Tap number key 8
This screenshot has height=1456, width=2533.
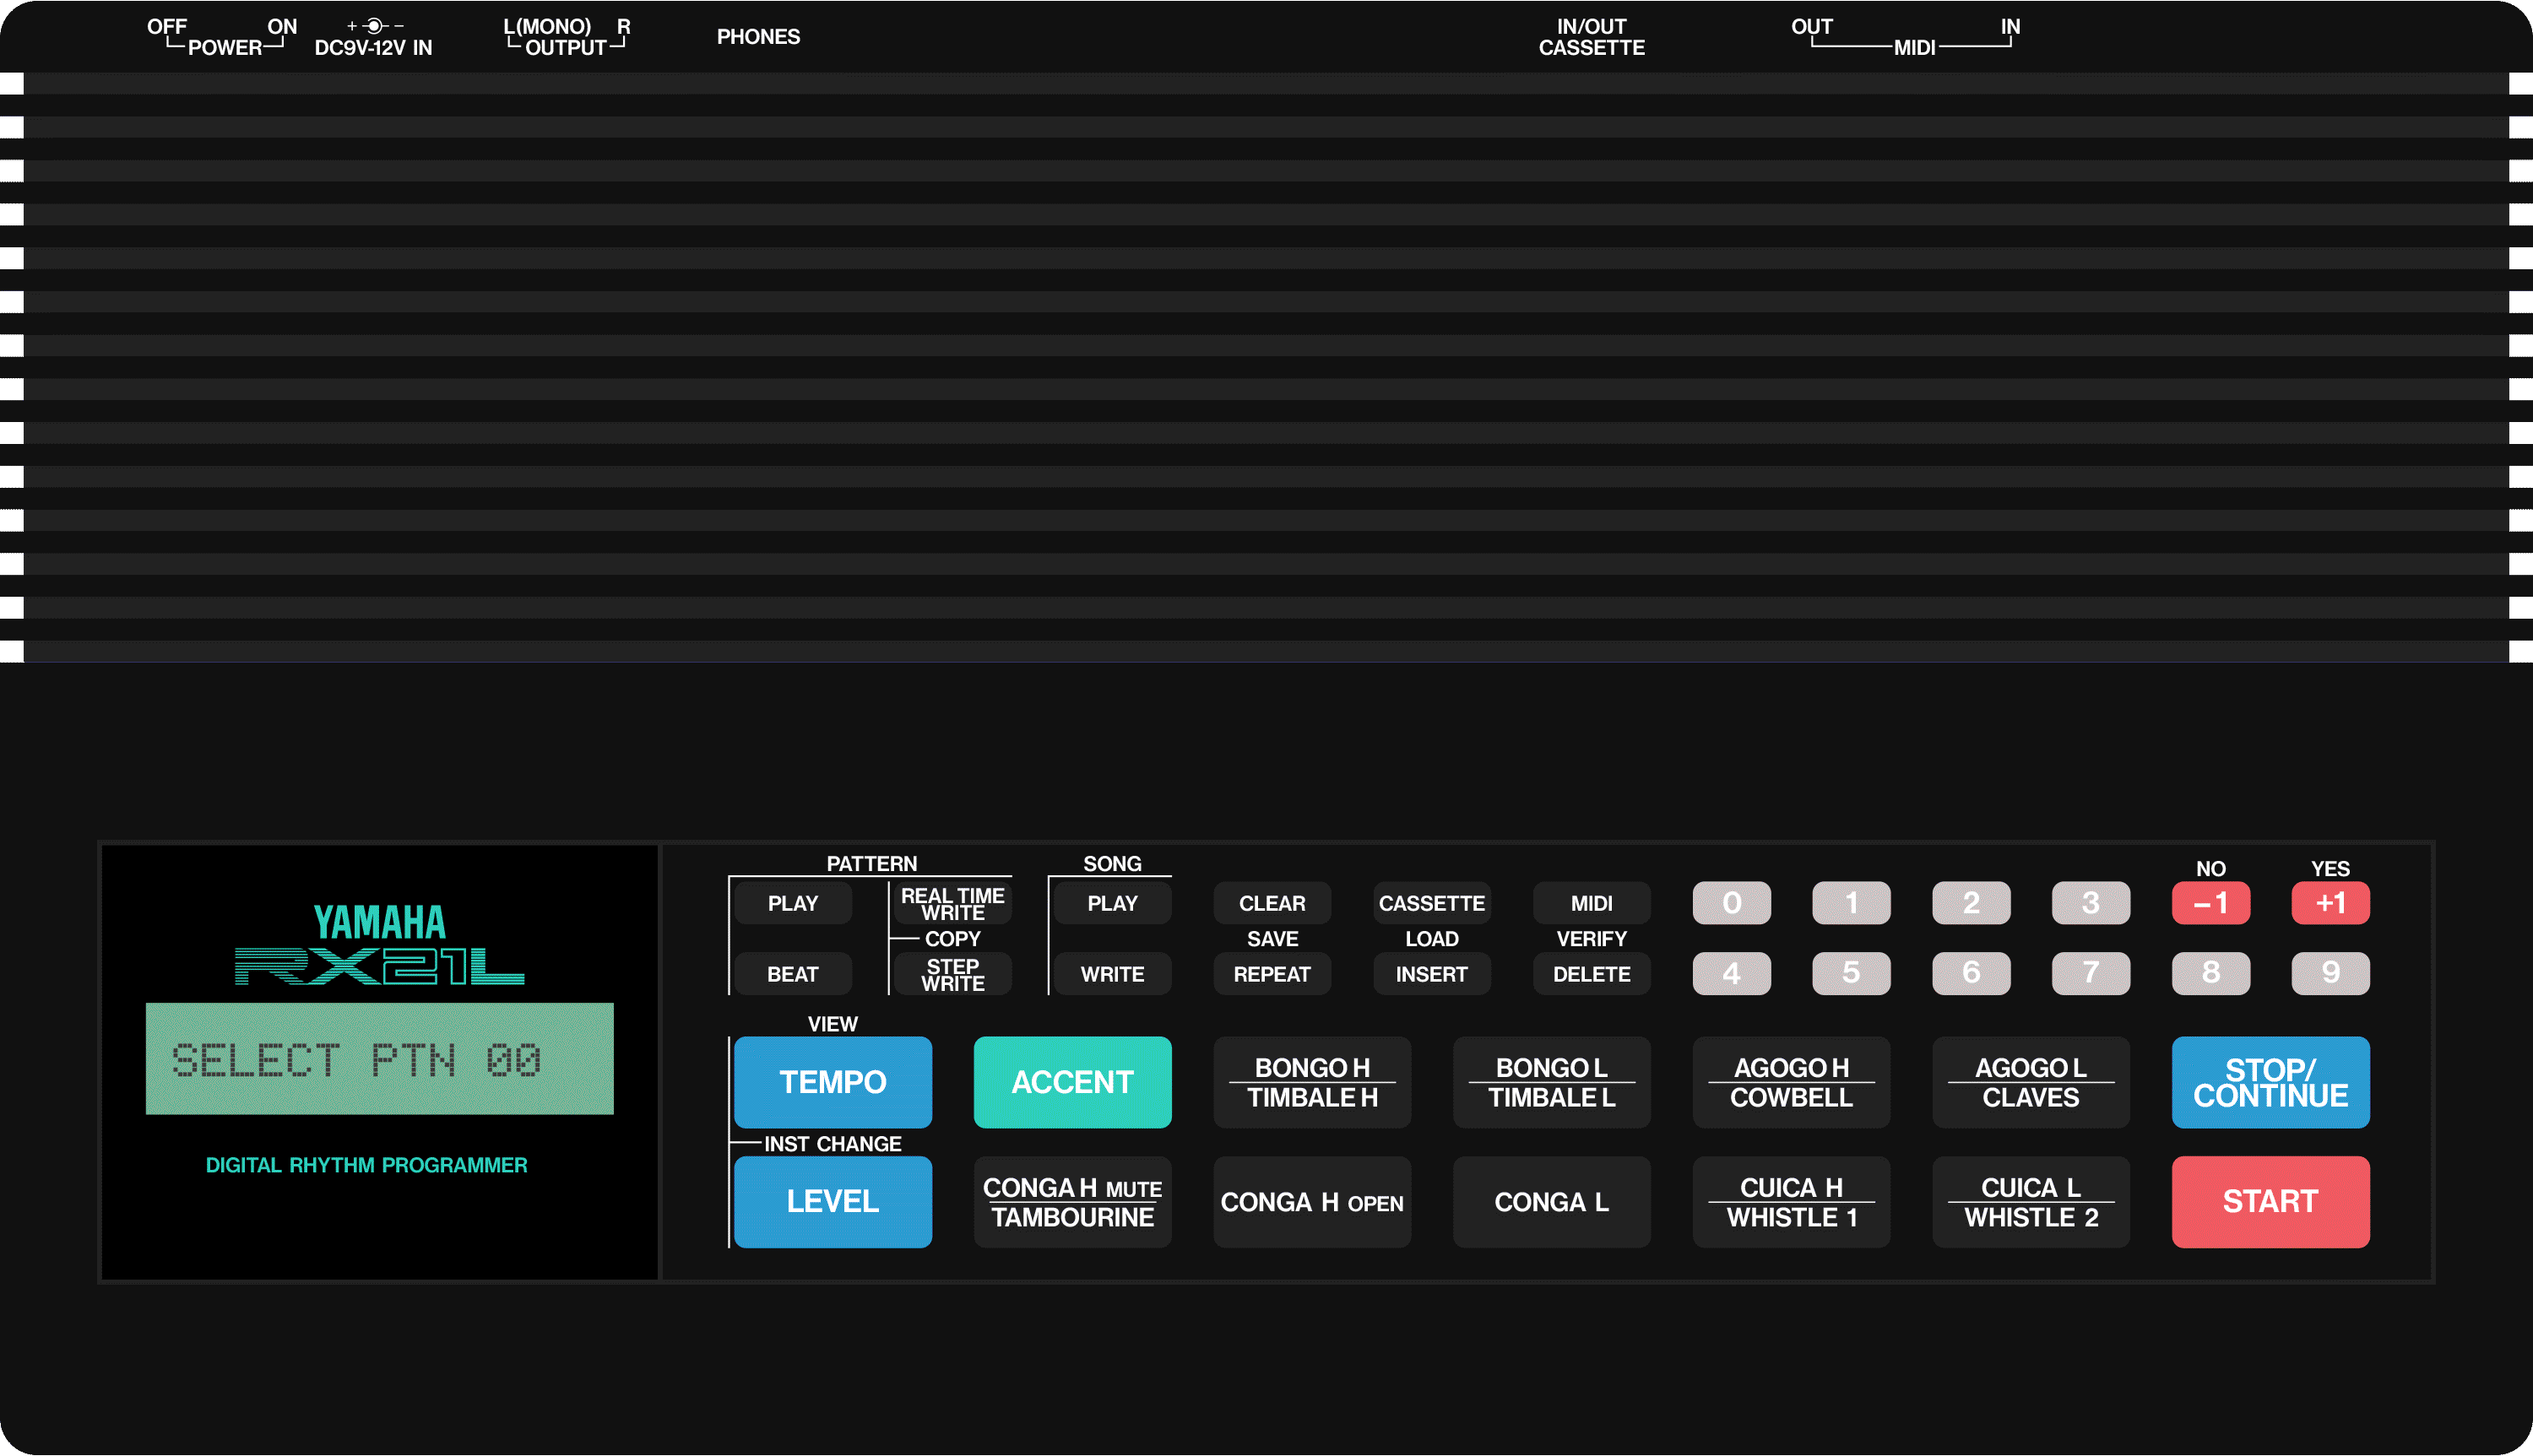tap(2211, 974)
